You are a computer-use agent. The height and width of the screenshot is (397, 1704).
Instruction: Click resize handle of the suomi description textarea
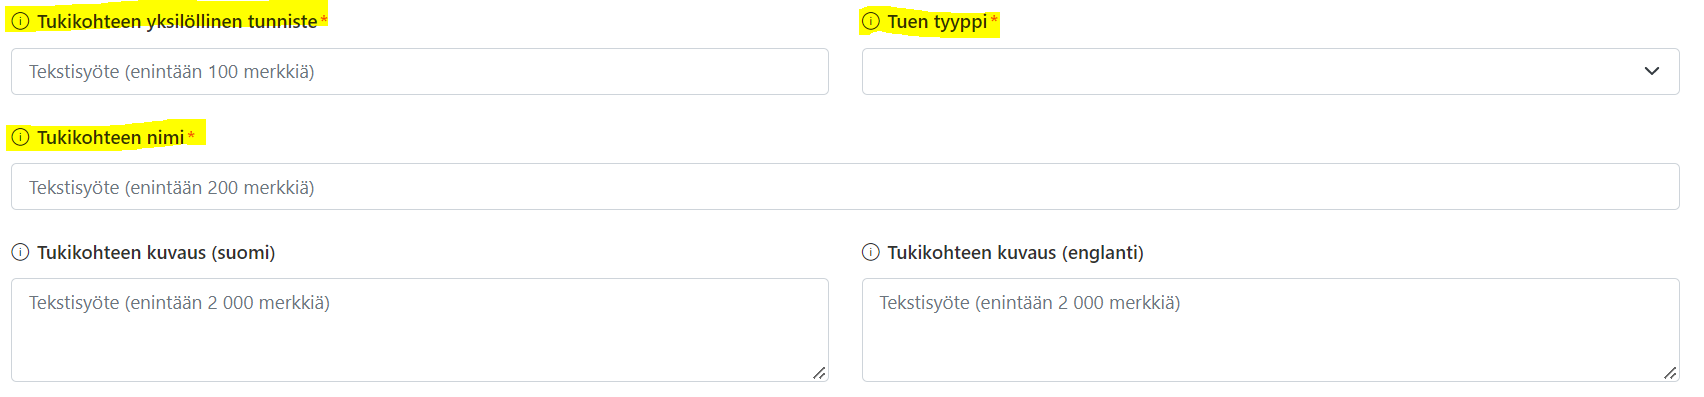(x=819, y=372)
